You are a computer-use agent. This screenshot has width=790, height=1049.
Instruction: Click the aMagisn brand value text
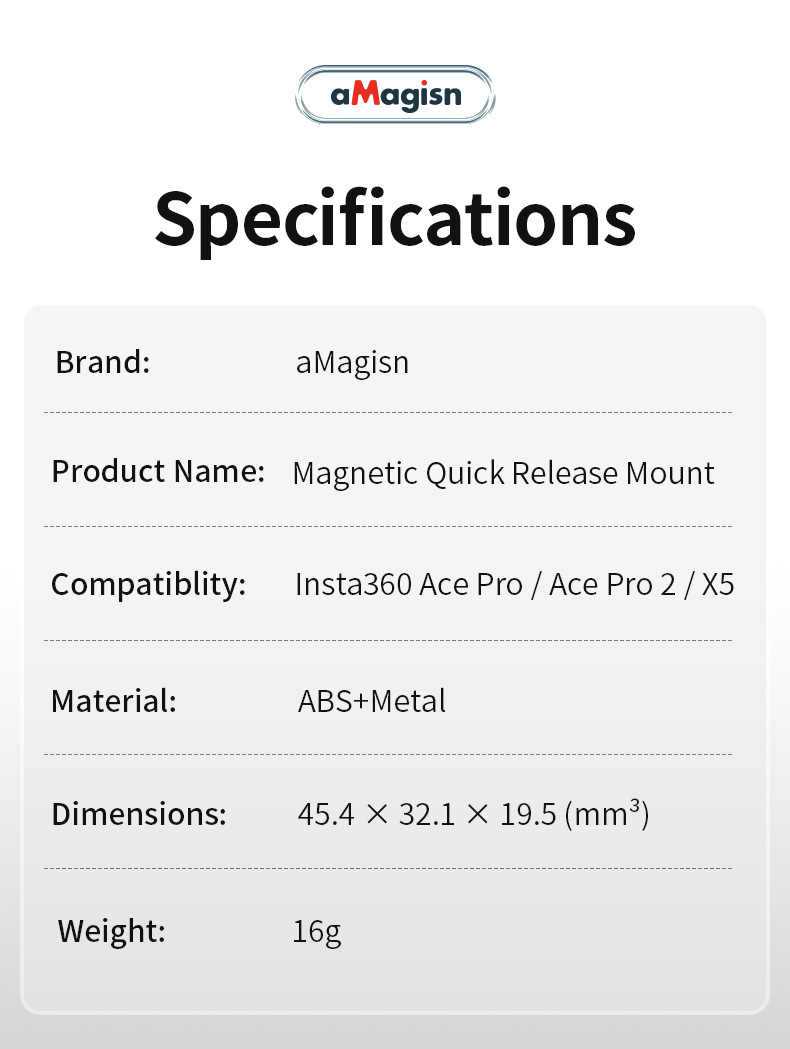[x=352, y=362]
